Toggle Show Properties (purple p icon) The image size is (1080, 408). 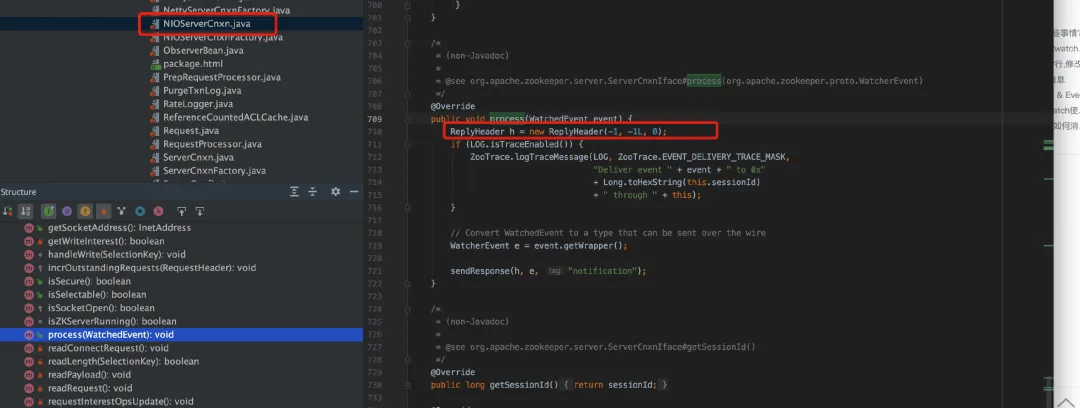click(x=67, y=211)
